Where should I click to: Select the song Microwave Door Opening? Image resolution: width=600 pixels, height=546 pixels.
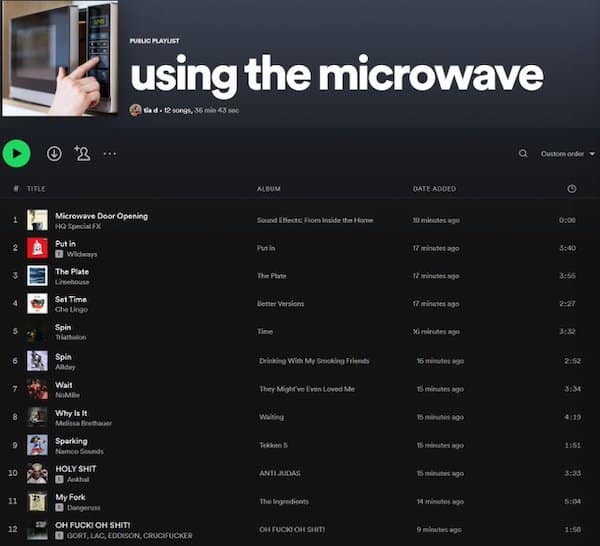pyautogui.click(x=101, y=216)
